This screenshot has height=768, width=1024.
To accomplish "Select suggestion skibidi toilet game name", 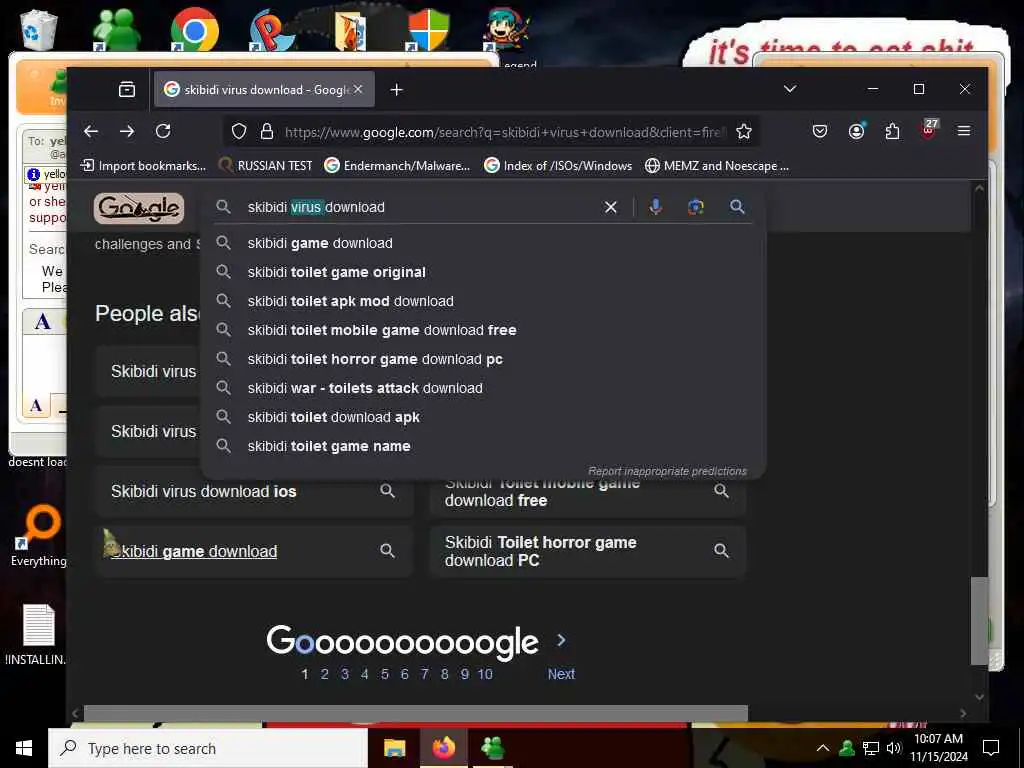I will coord(483,446).
